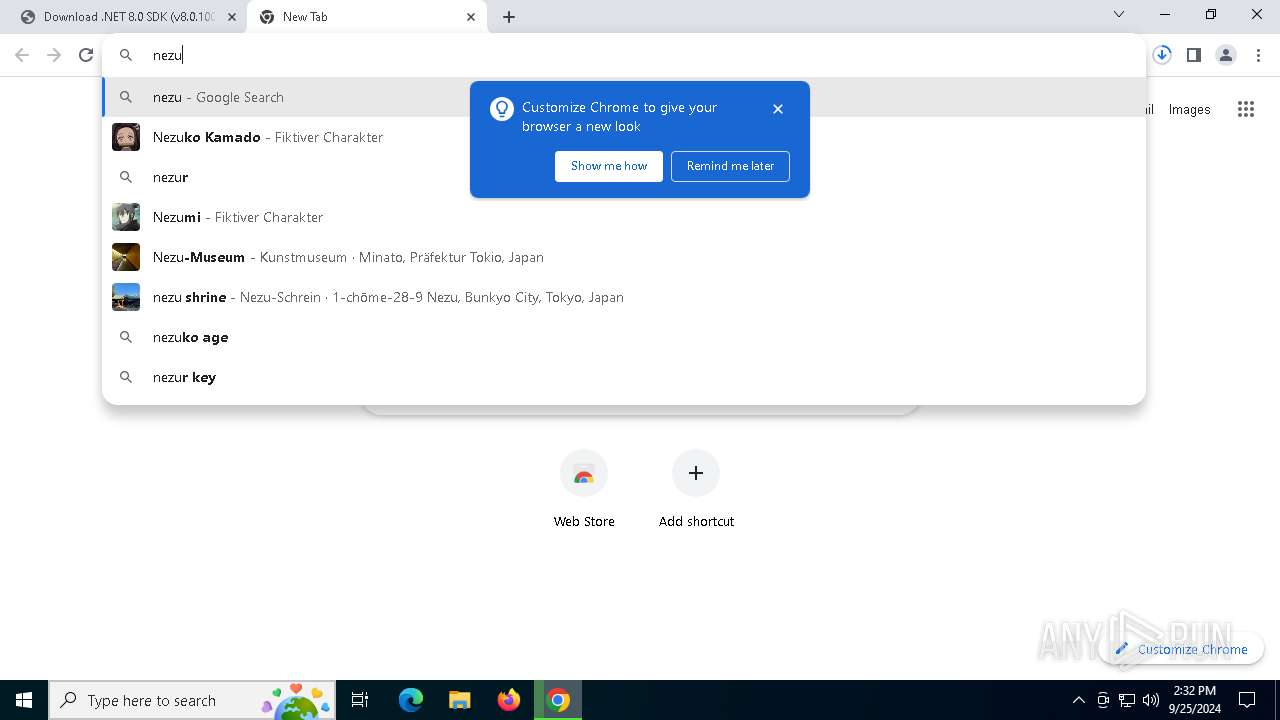Select 'nezur key' suggestion
The width and height of the screenshot is (1280, 720).
624,377
